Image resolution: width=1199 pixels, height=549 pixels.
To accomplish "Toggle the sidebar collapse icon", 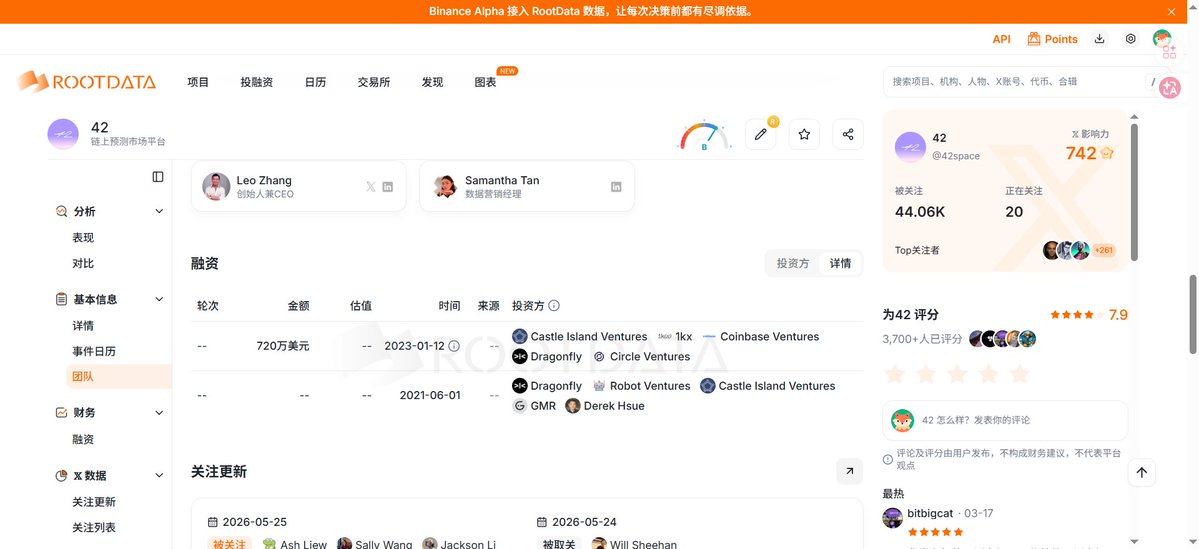I will click(x=158, y=177).
